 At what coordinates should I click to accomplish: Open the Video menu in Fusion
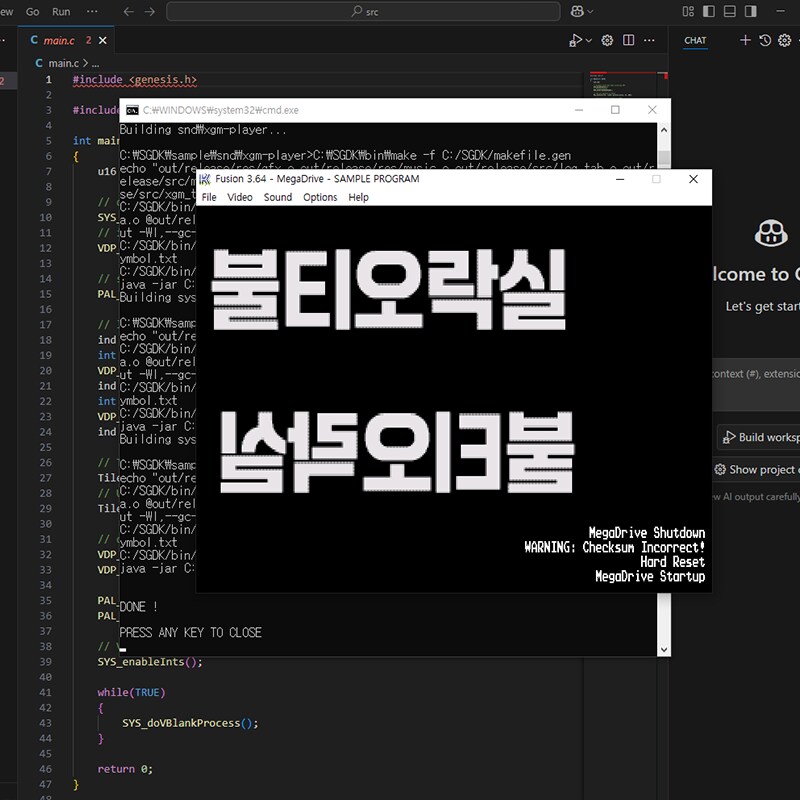click(x=240, y=197)
